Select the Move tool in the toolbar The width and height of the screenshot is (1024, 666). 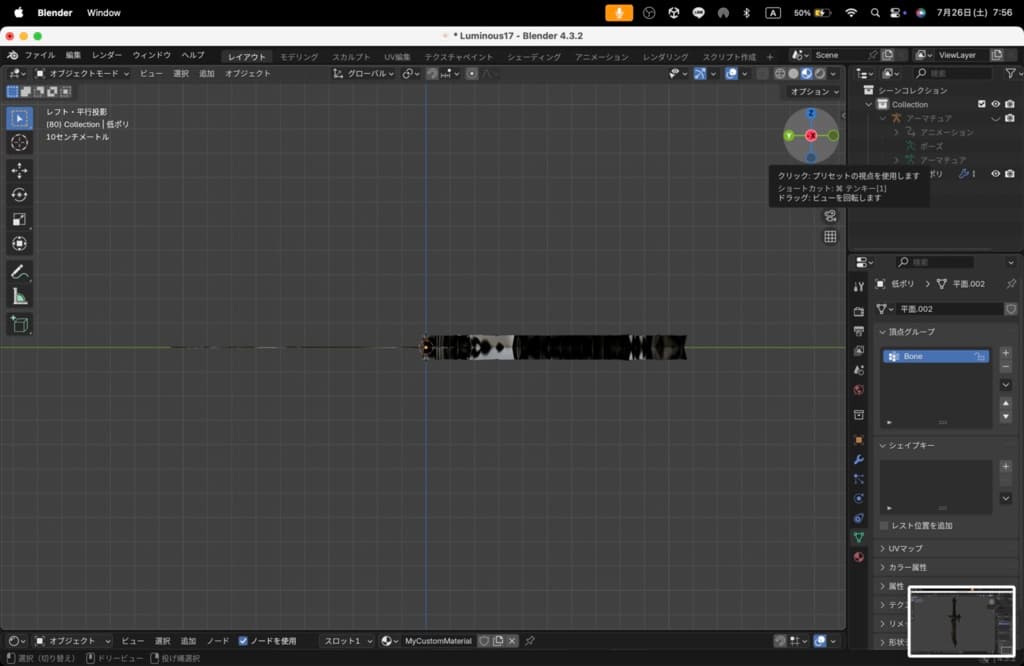coord(19,170)
